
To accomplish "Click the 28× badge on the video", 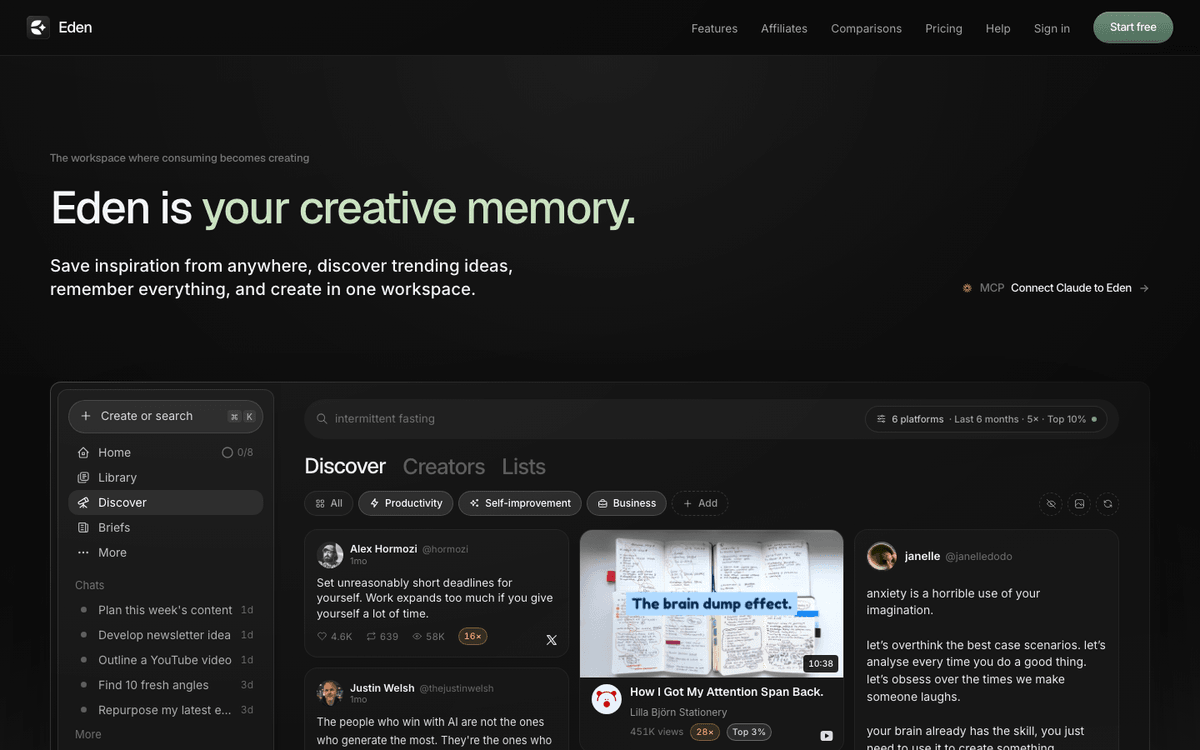I will (704, 732).
